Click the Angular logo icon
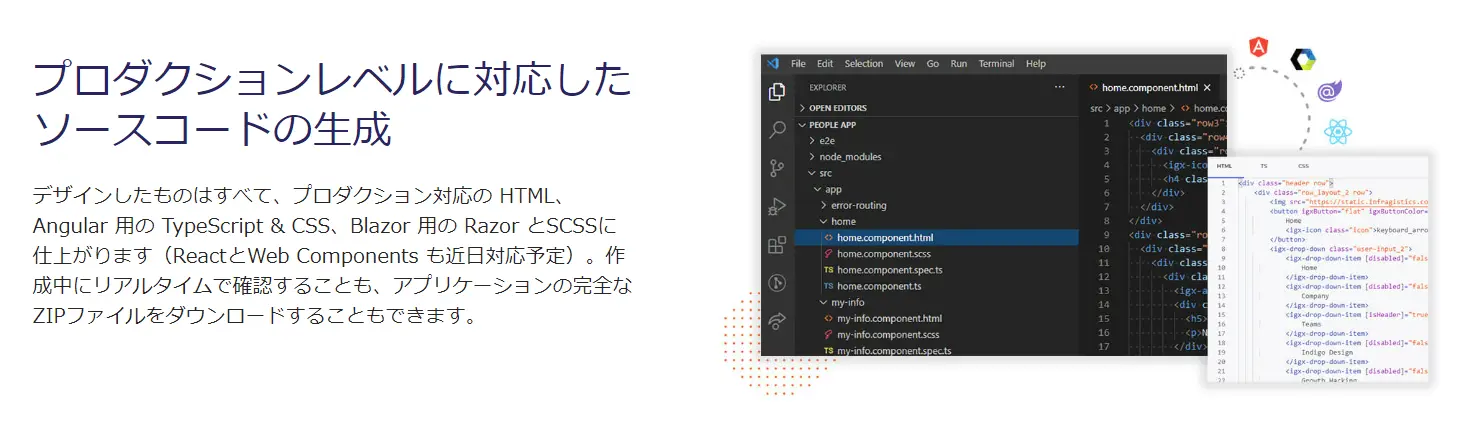 [x=1259, y=46]
